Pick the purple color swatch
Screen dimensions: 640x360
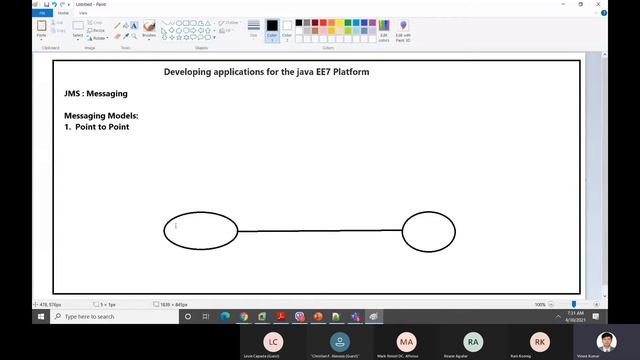(x=372, y=23)
